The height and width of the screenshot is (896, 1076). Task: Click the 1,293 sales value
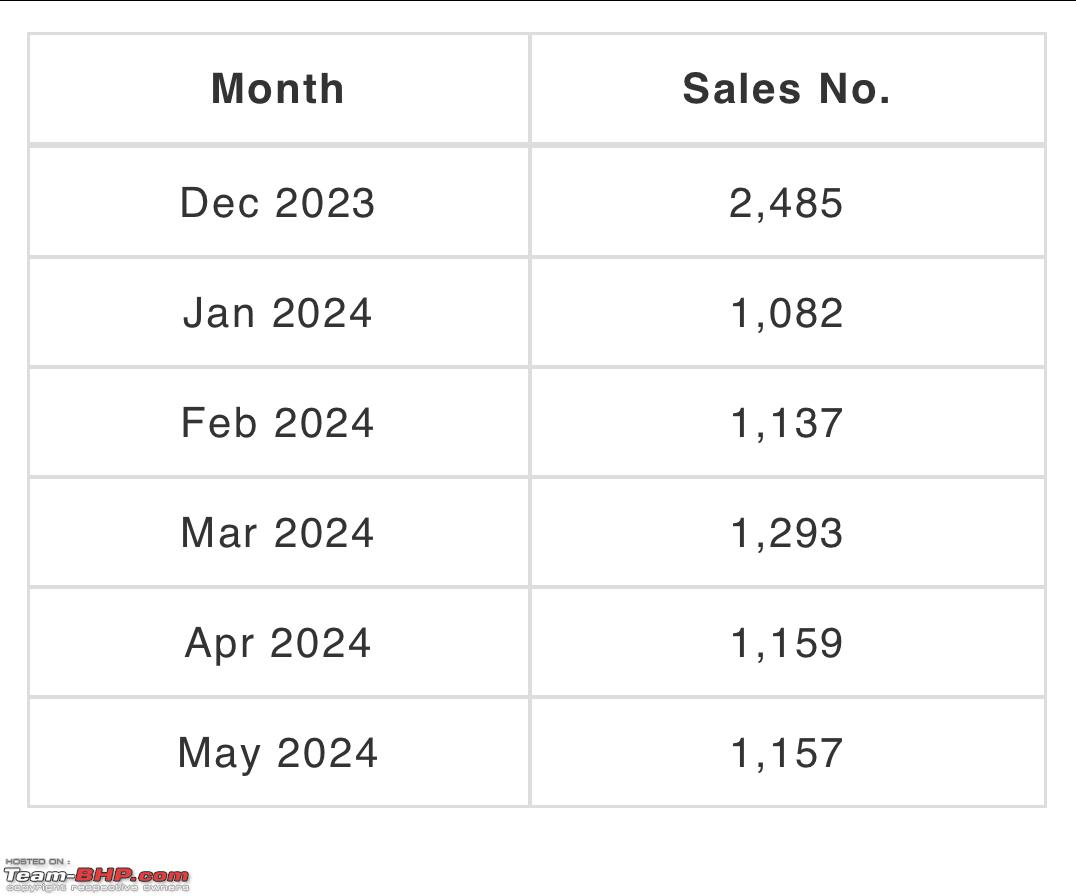(x=786, y=534)
